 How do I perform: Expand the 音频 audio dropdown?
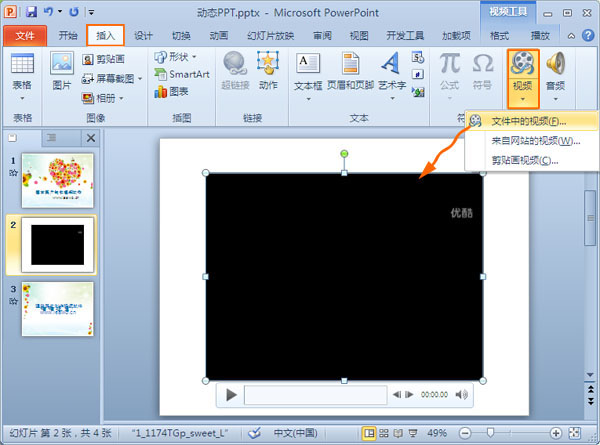pos(556,99)
